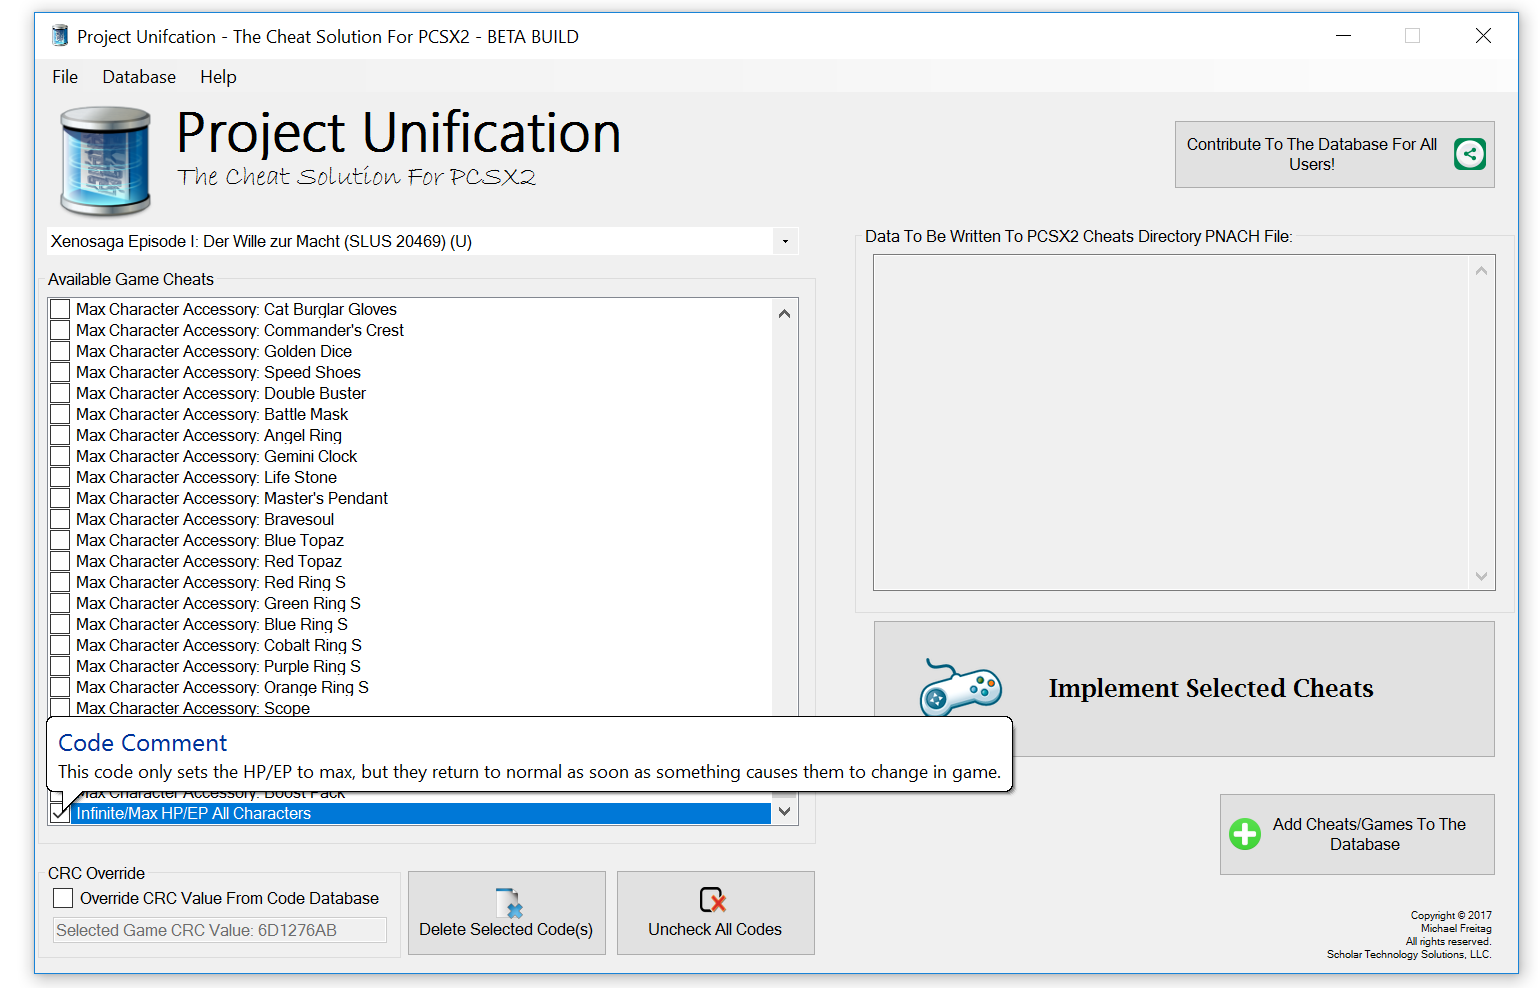The height and width of the screenshot is (988, 1538).
Task: Check the Red Topaz accessory box
Action: pyautogui.click(x=60, y=561)
